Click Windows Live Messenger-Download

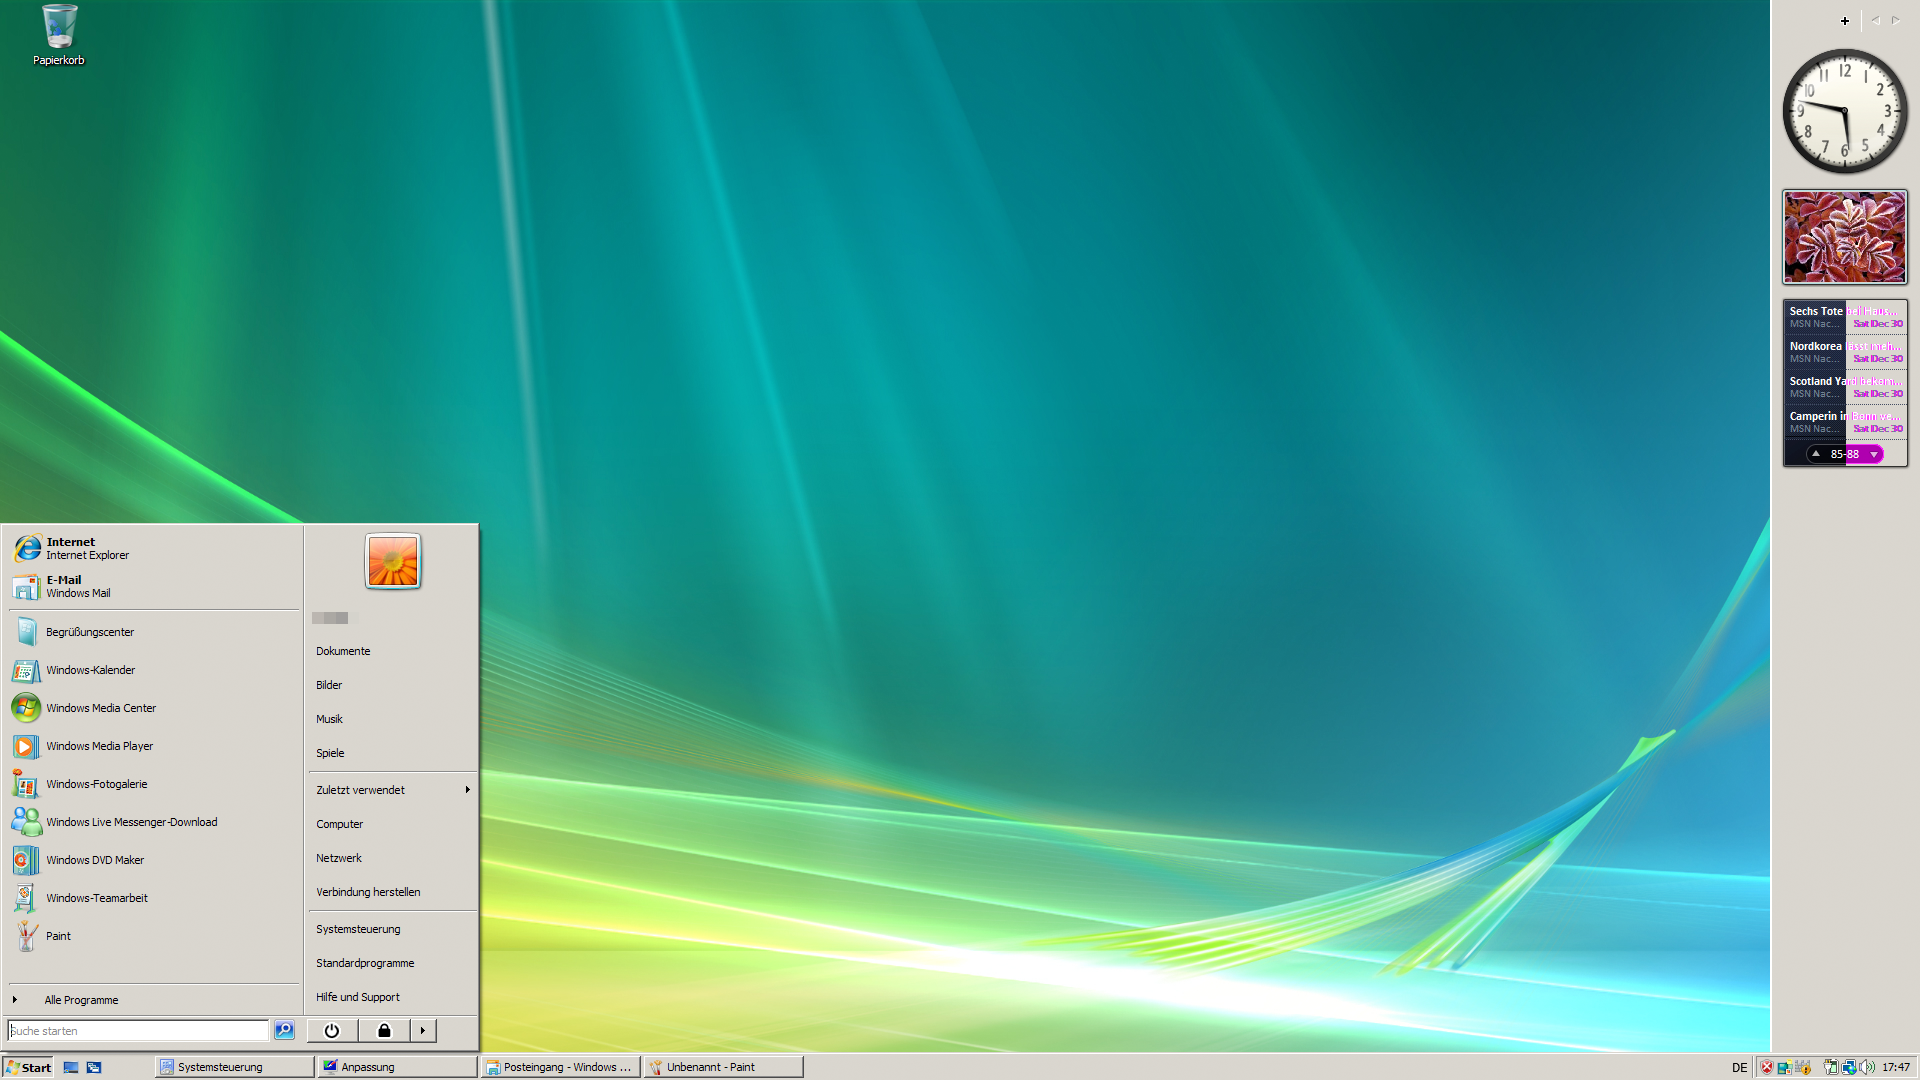pyautogui.click(x=153, y=822)
